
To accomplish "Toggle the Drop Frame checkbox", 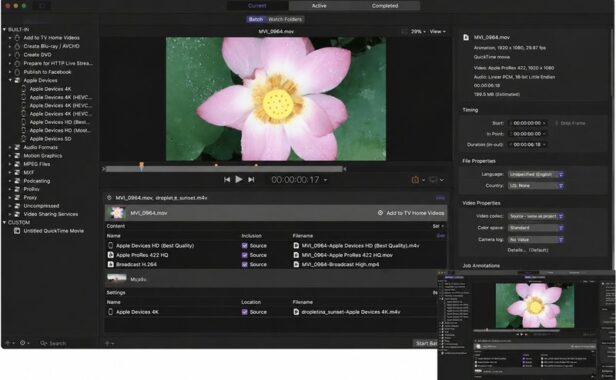I will tap(557, 123).
